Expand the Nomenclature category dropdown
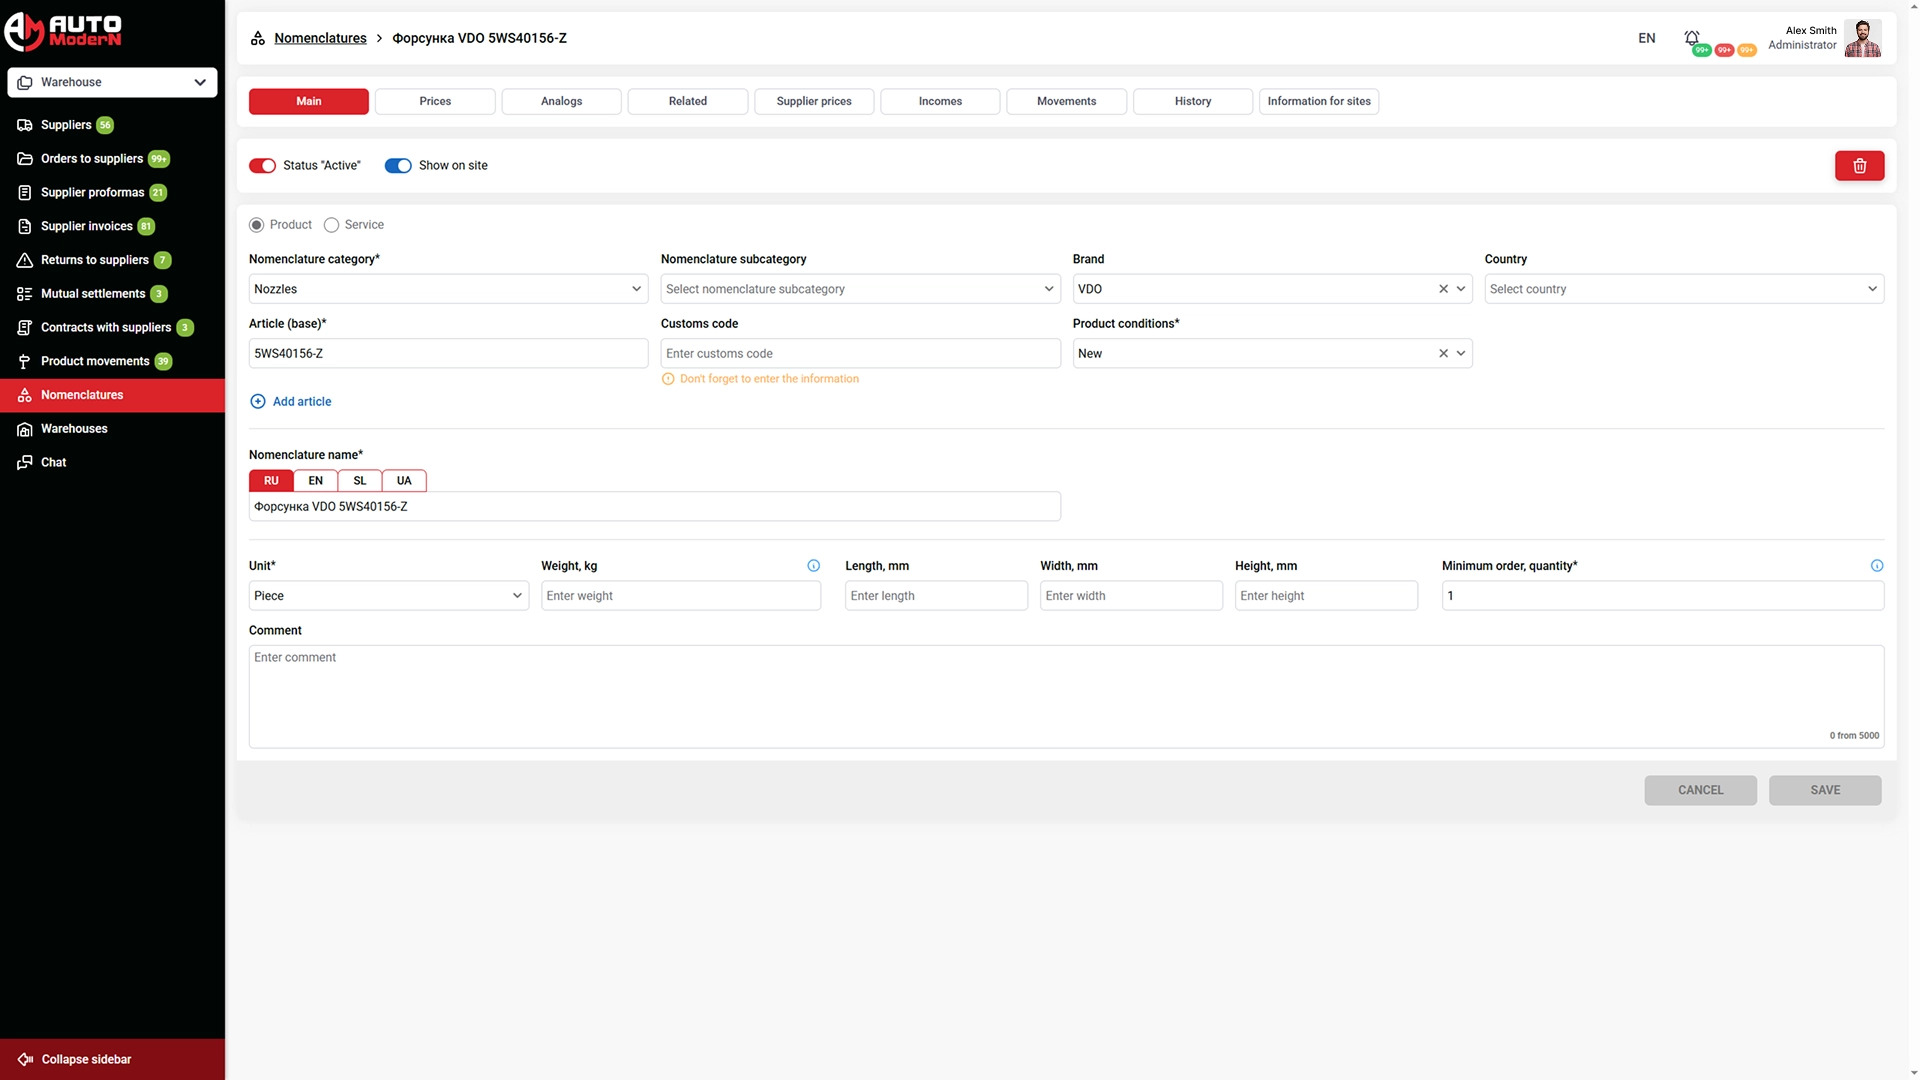Image resolution: width=1920 pixels, height=1080 pixels. coord(447,289)
